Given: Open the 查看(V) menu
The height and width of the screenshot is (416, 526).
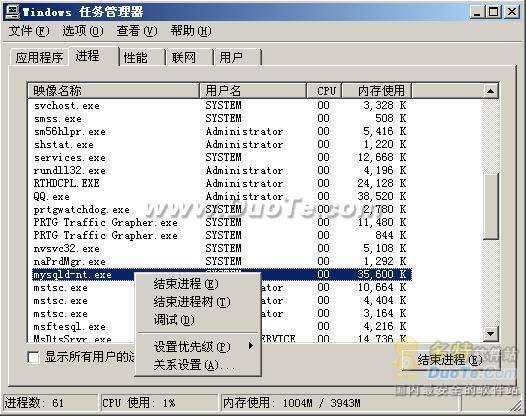Looking at the screenshot, I should click(x=137, y=31).
